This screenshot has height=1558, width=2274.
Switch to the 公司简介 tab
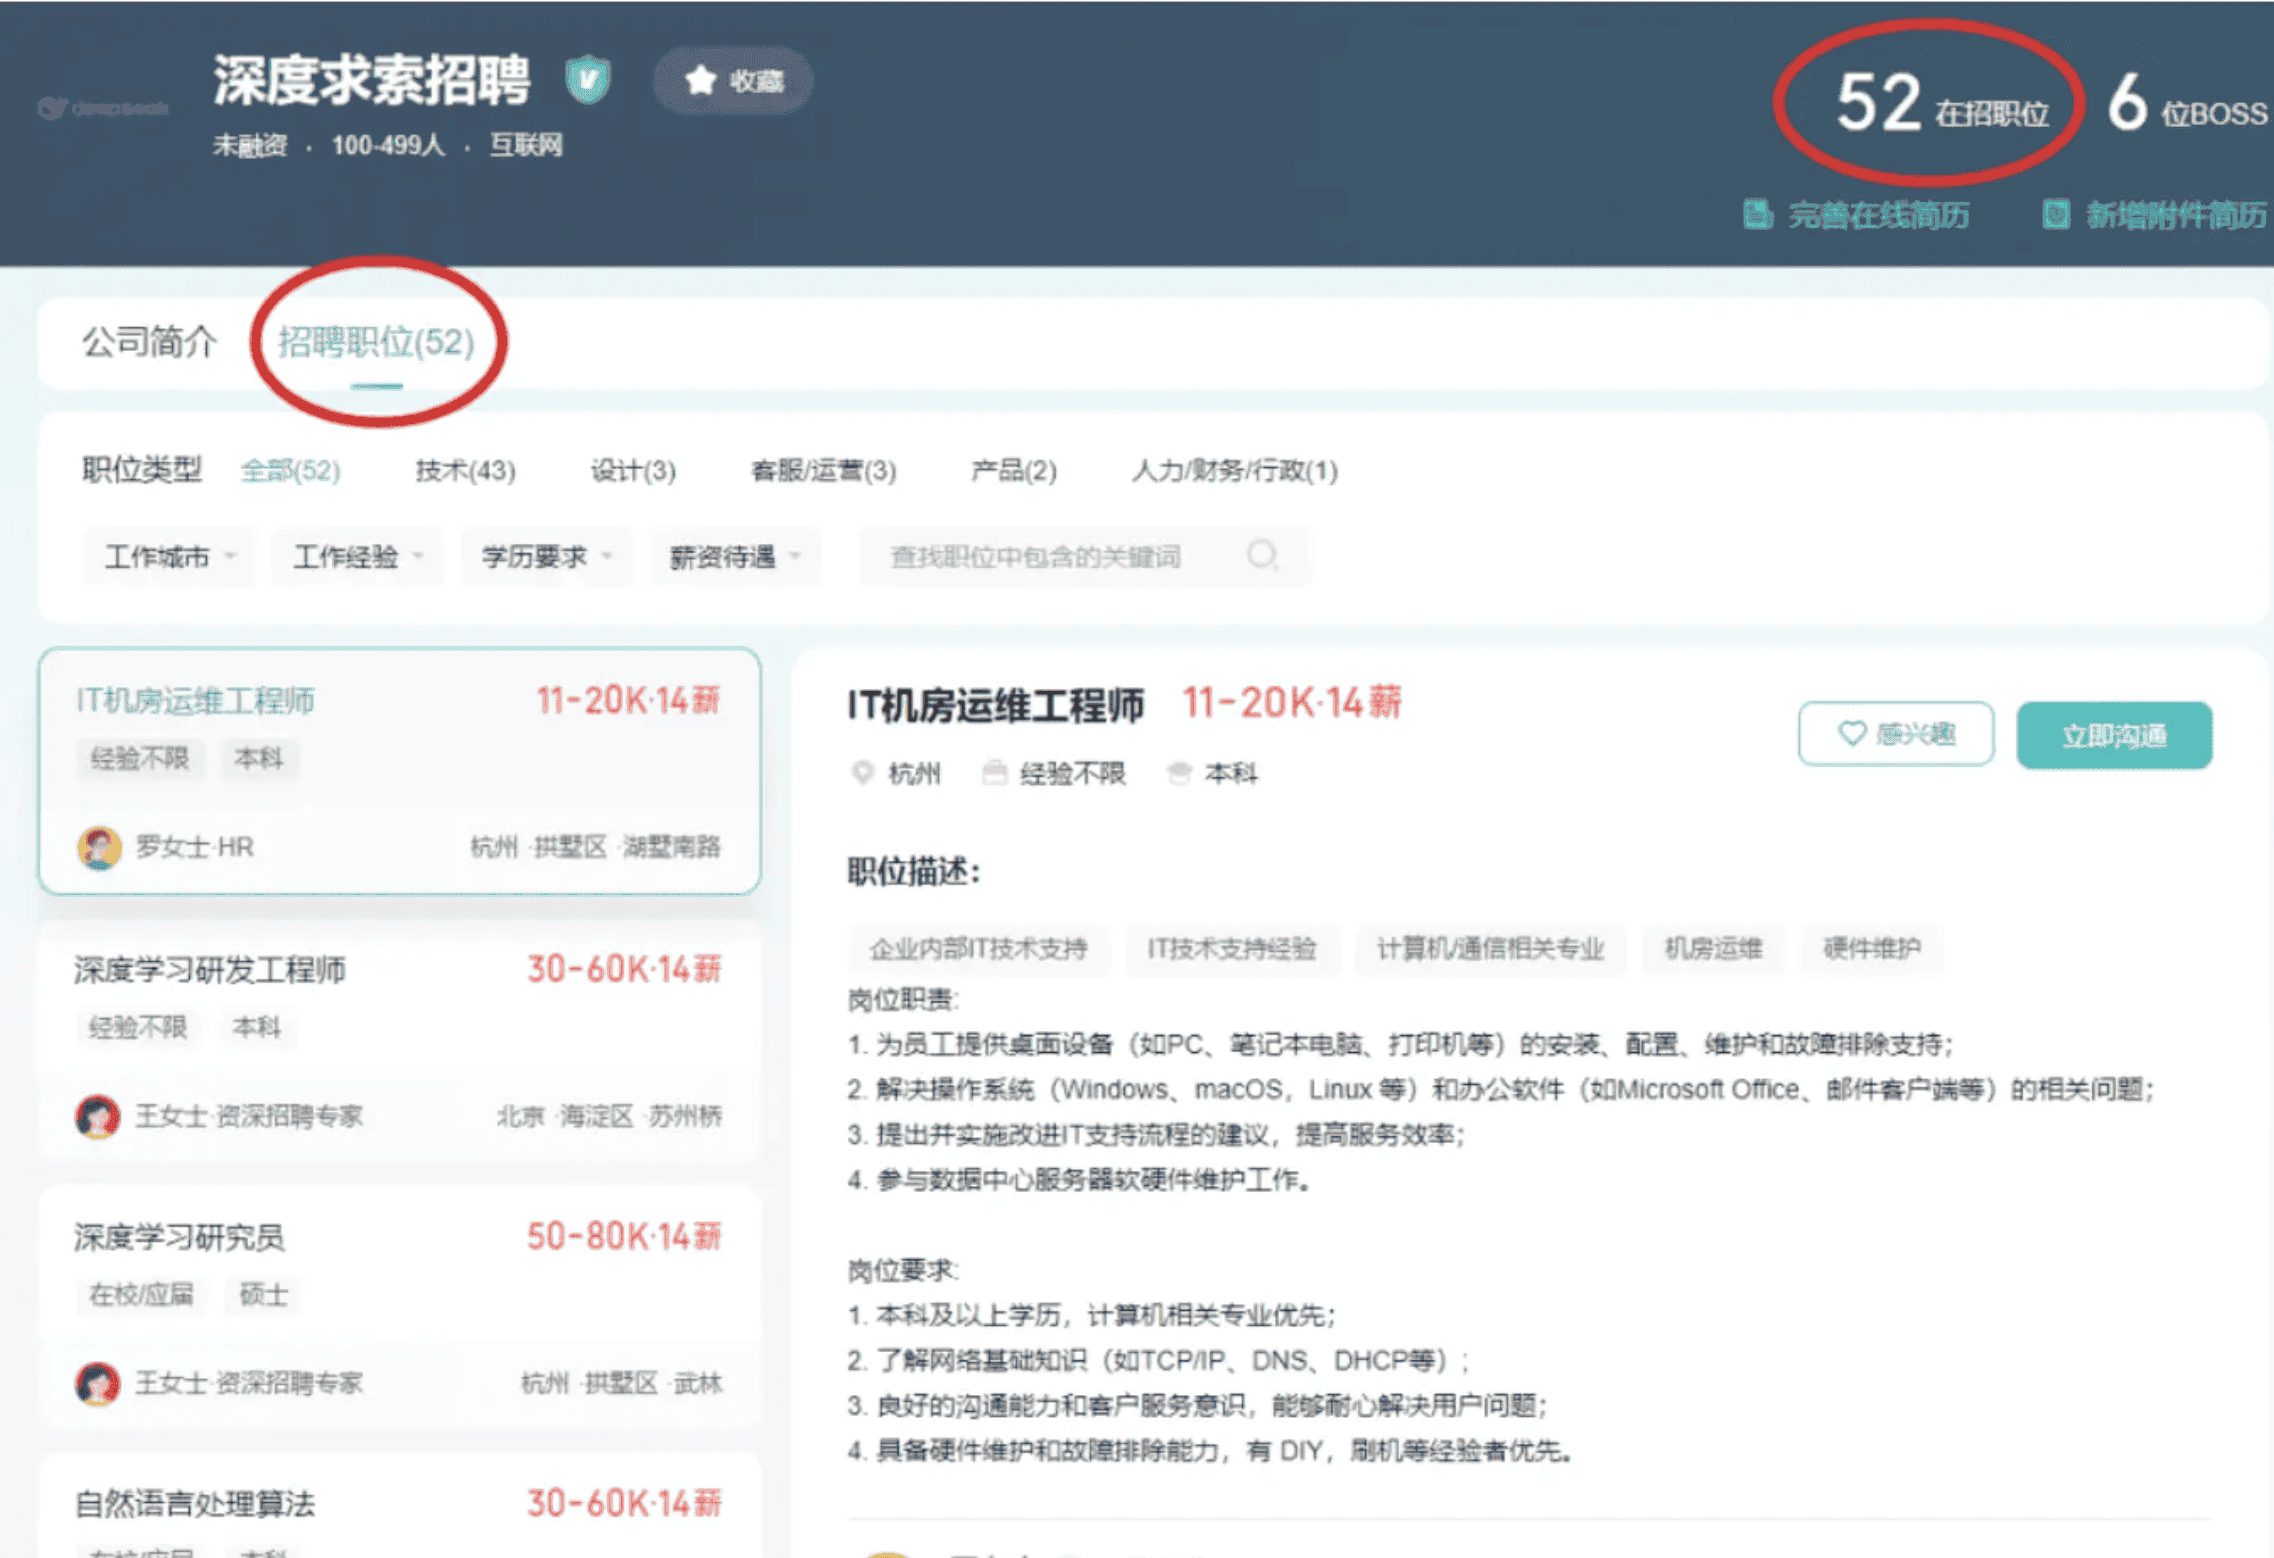click(x=149, y=342)
